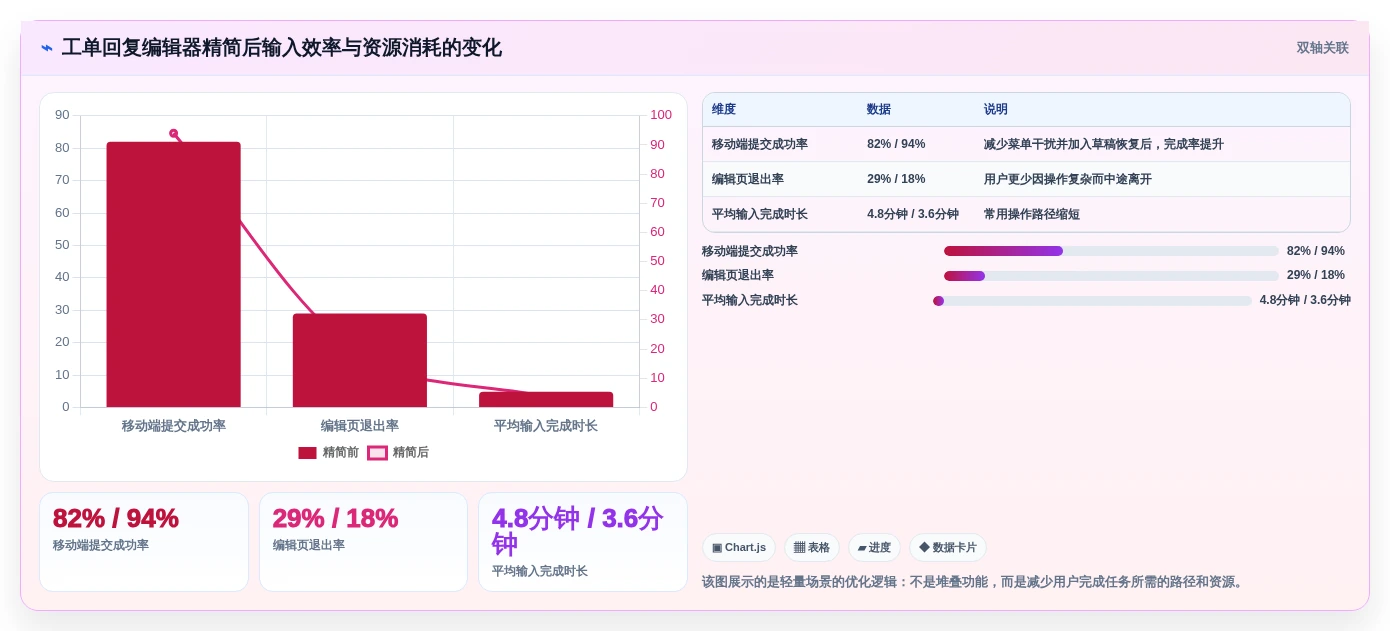
Task: Click the 82% / 94% data card
Action: 144,542
